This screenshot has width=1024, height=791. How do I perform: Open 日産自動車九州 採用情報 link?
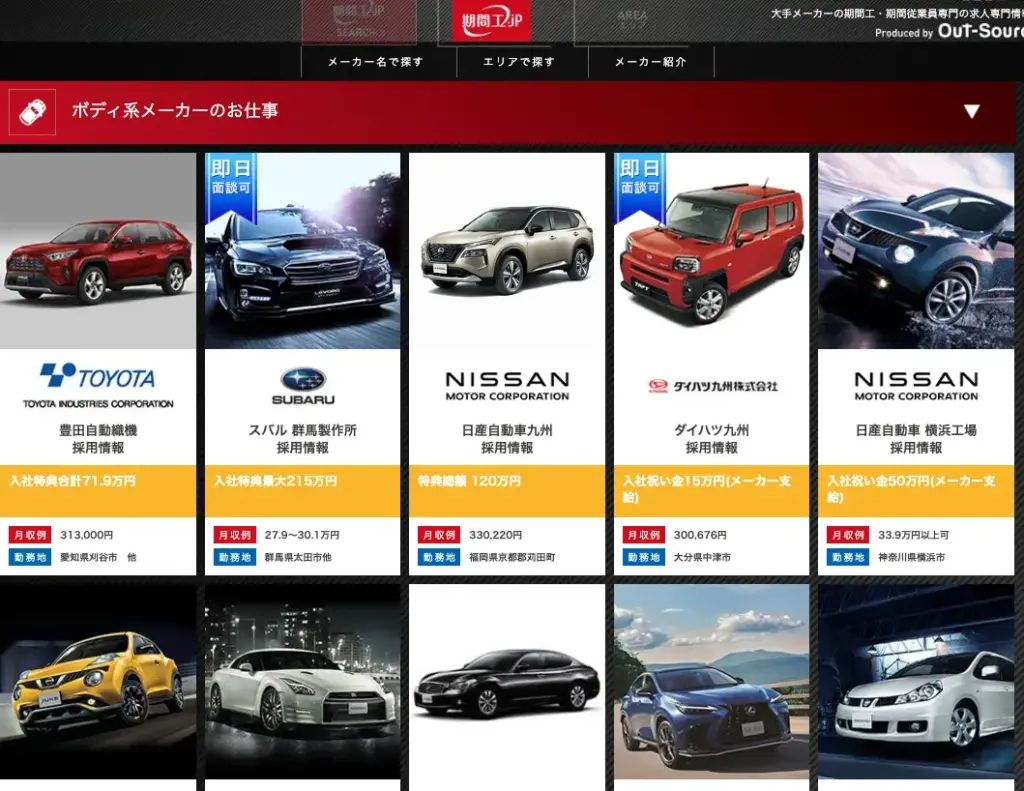[507, 439]
